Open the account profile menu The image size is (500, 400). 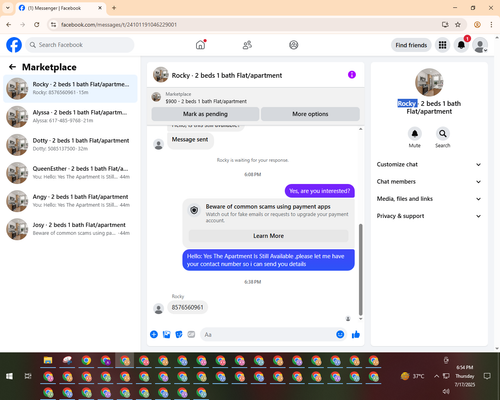[x=480, y=45]
